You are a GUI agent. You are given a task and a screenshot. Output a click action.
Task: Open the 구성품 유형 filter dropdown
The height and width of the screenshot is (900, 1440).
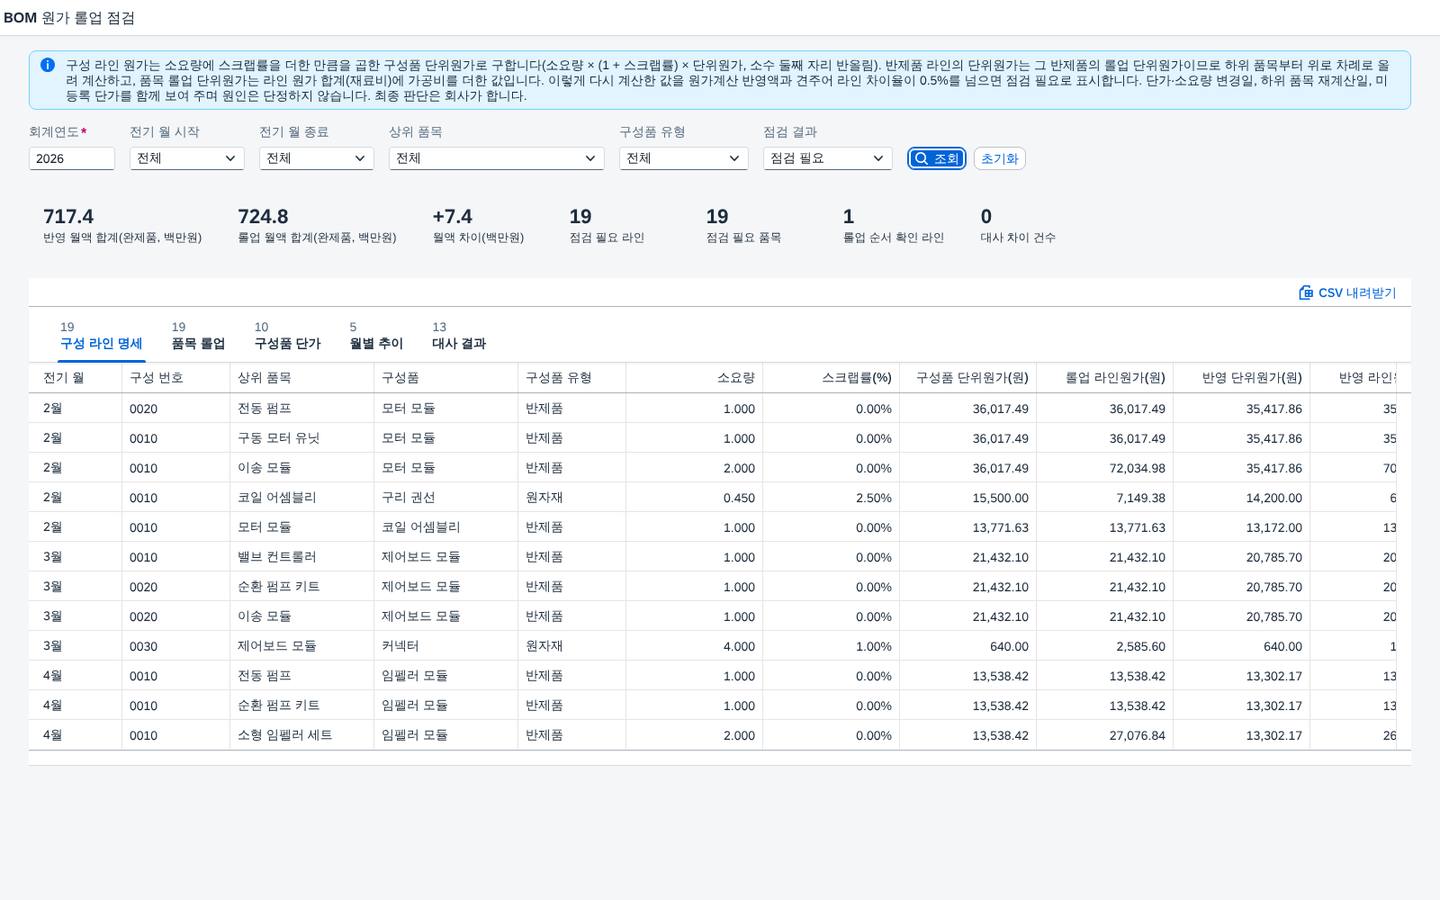click(683, 158)
